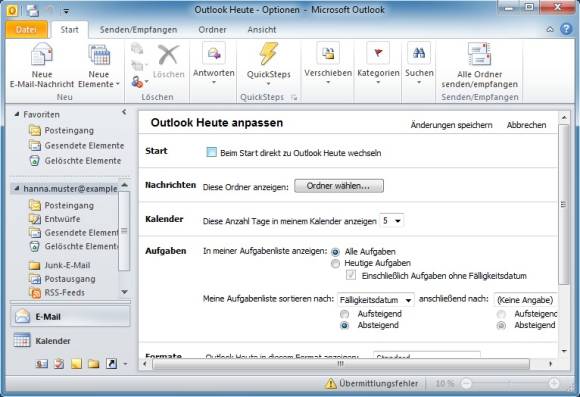
Task: Switch to the Start ribbon tab
Action: [x=70, y=30]
